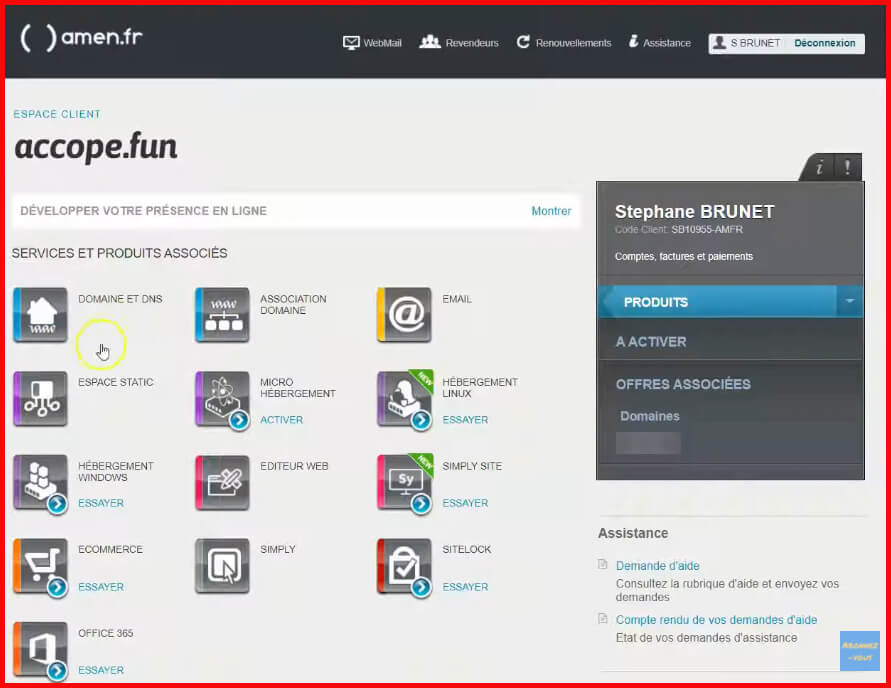Click ACTIVER under Micro Hébergement
Image resolution: width=891 pixels, height=688 pixels.
(x=281, y=420)
